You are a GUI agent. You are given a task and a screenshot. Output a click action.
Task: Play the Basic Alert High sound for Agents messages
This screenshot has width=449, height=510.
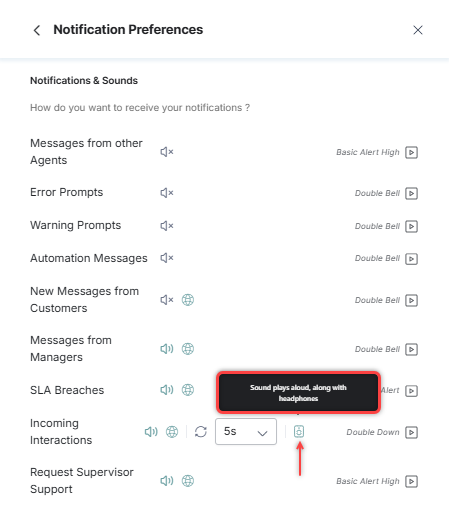(x=411, y=152)
